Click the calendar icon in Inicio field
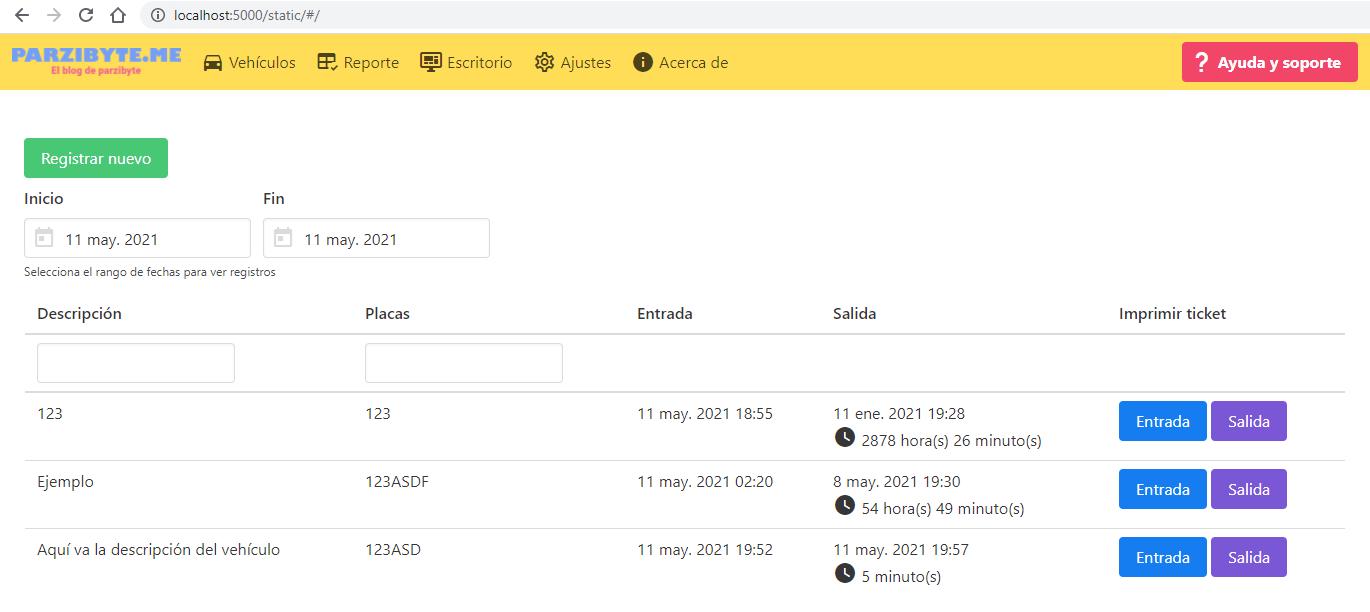1370x612 pixels. (44, 238)
